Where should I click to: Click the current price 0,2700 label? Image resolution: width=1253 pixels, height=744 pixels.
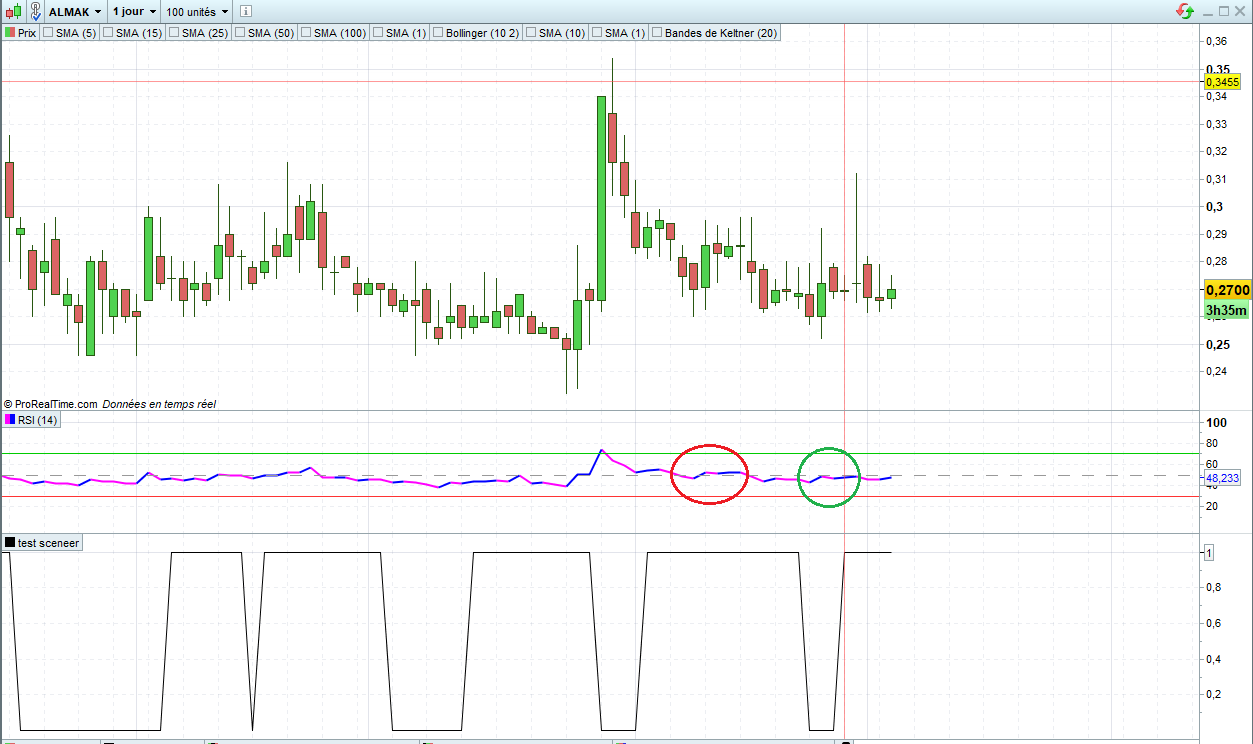[x=1227, y=290]
